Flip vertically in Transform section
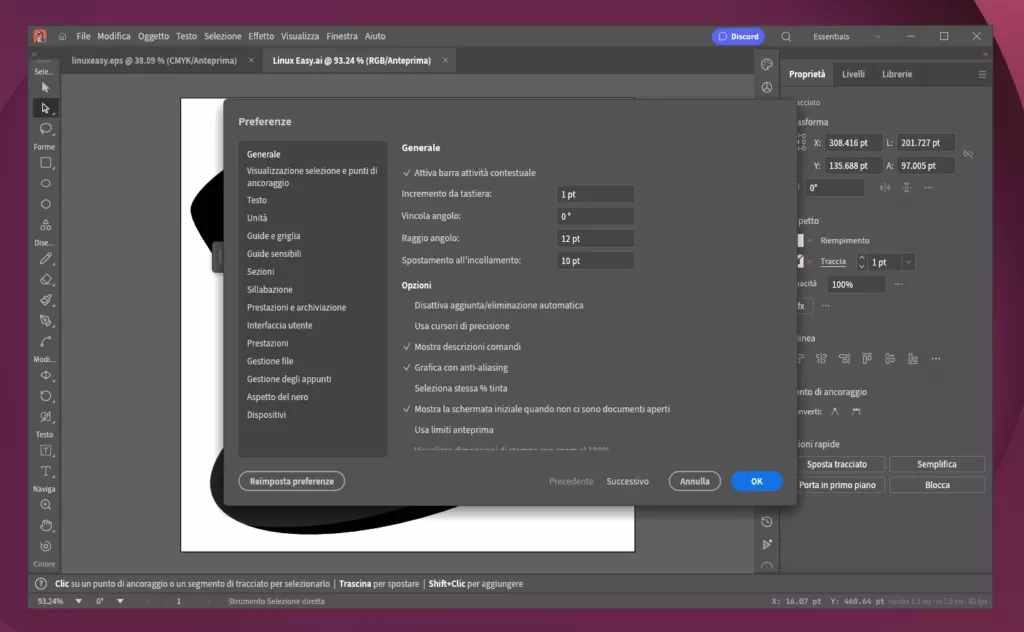The image size is (1024, 632). click(906, 188)
